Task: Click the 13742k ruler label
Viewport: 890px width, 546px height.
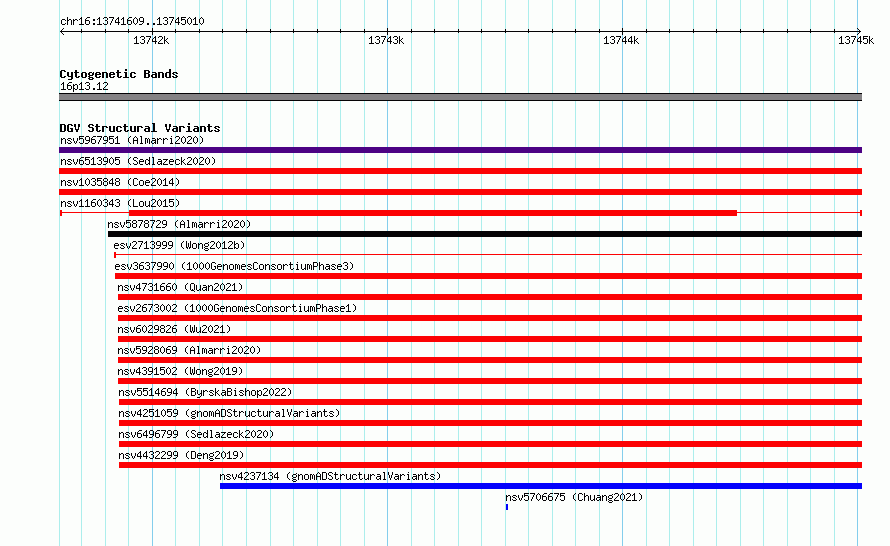Action: click(x=151, y=40)
